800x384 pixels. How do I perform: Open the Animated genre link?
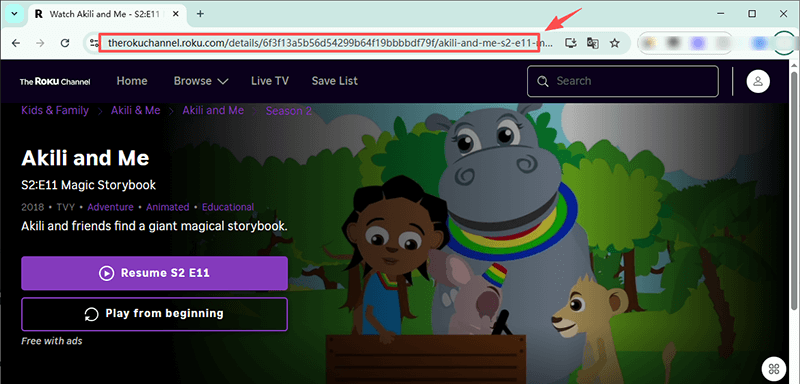168,207
